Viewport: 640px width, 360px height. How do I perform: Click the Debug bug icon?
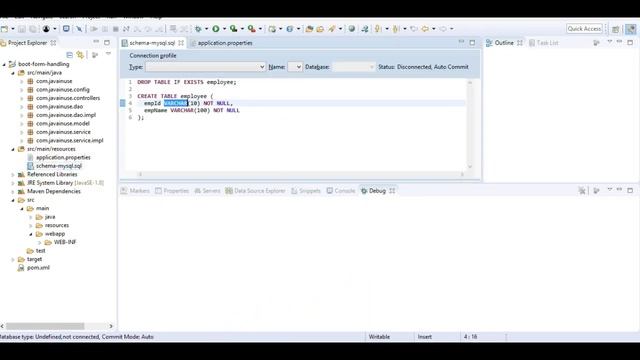pos(198,29)
